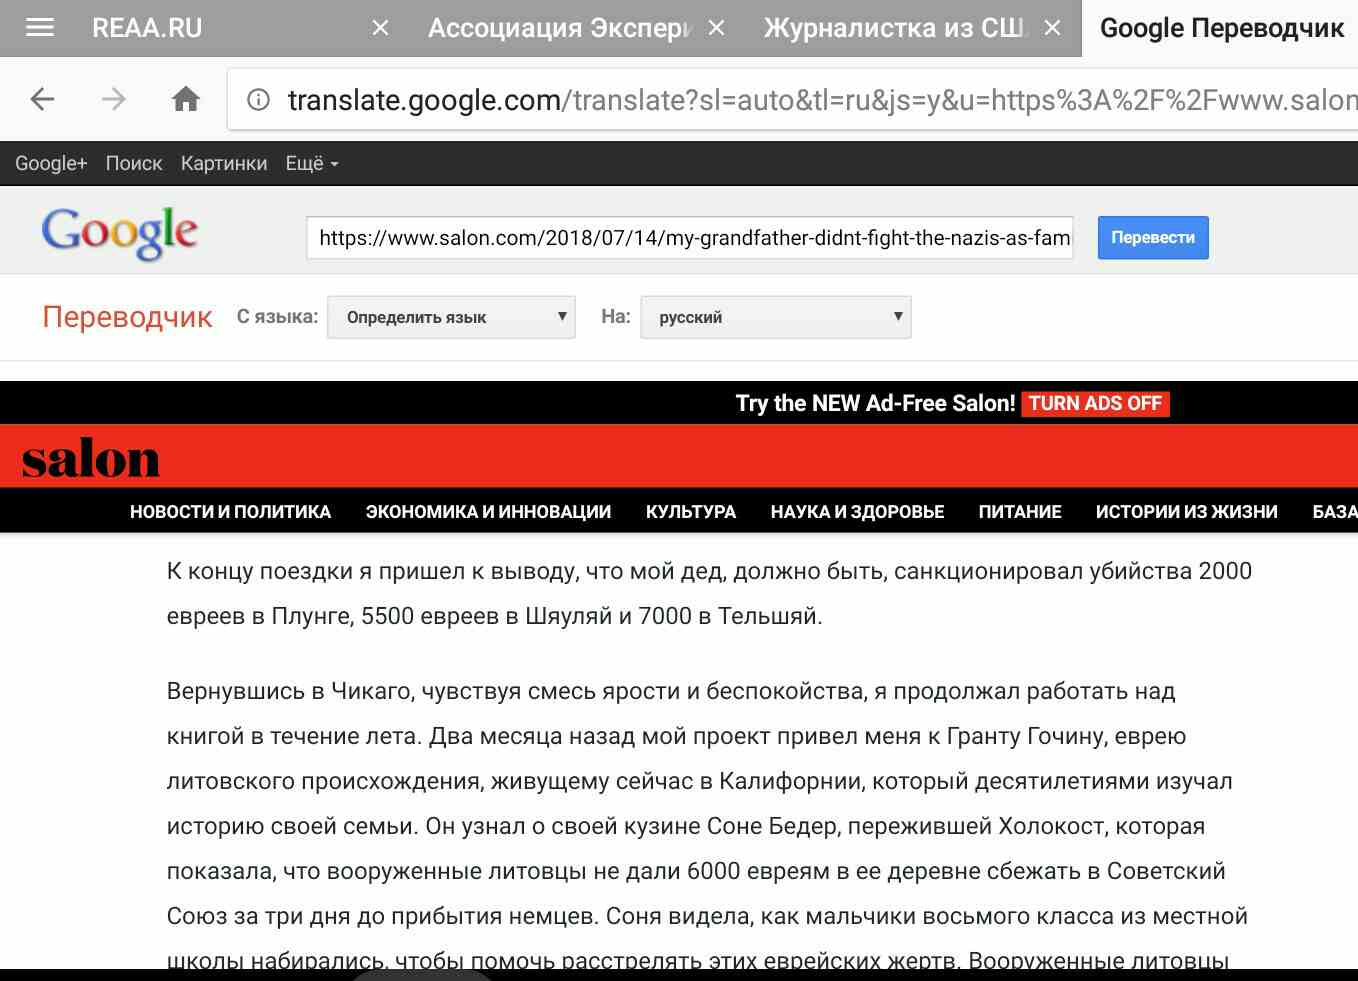This screenshot has width=1358, height=981.
Task: Click the forward navigation arrow
Action: [x=114, y=99]
